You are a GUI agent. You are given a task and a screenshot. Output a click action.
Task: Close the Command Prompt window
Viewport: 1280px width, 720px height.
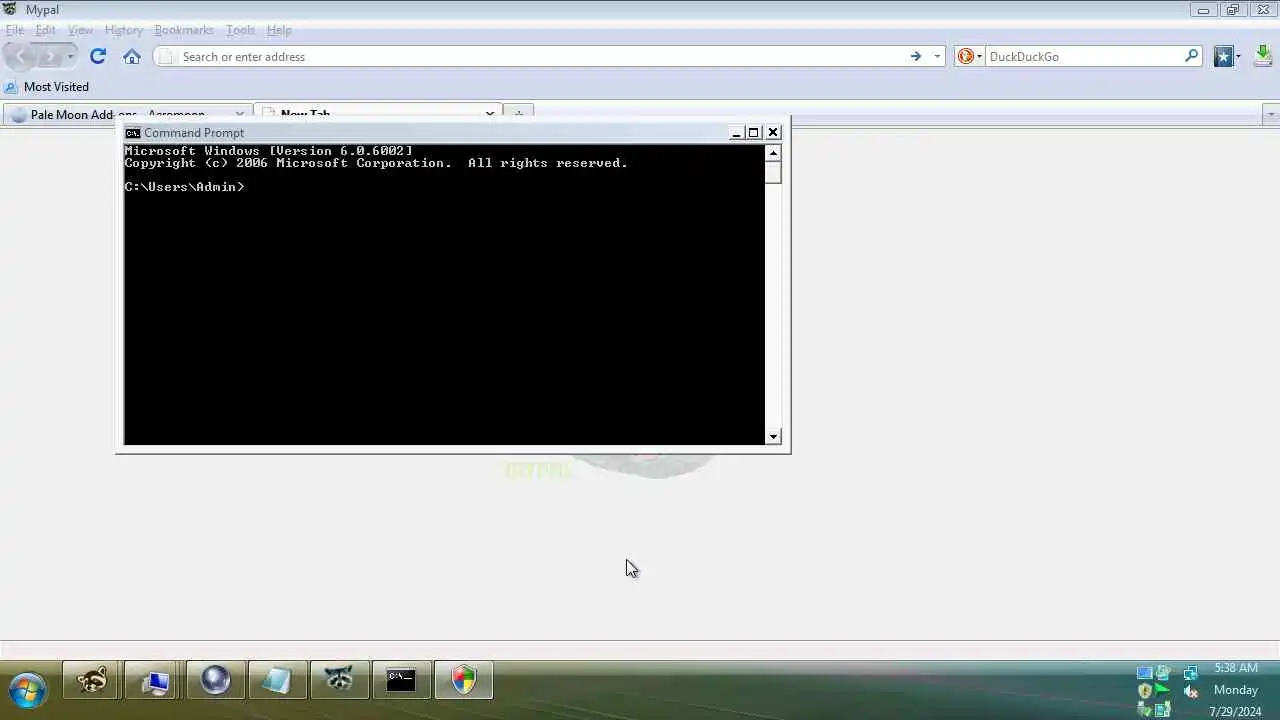click(x=773, y=133)
